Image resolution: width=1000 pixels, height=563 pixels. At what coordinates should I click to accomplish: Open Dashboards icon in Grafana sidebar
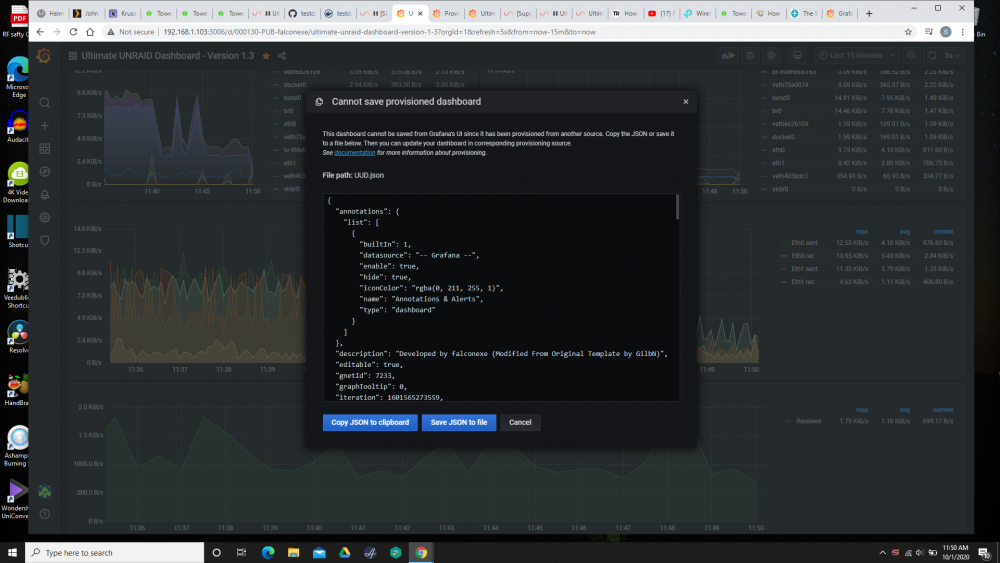(45, 149)
